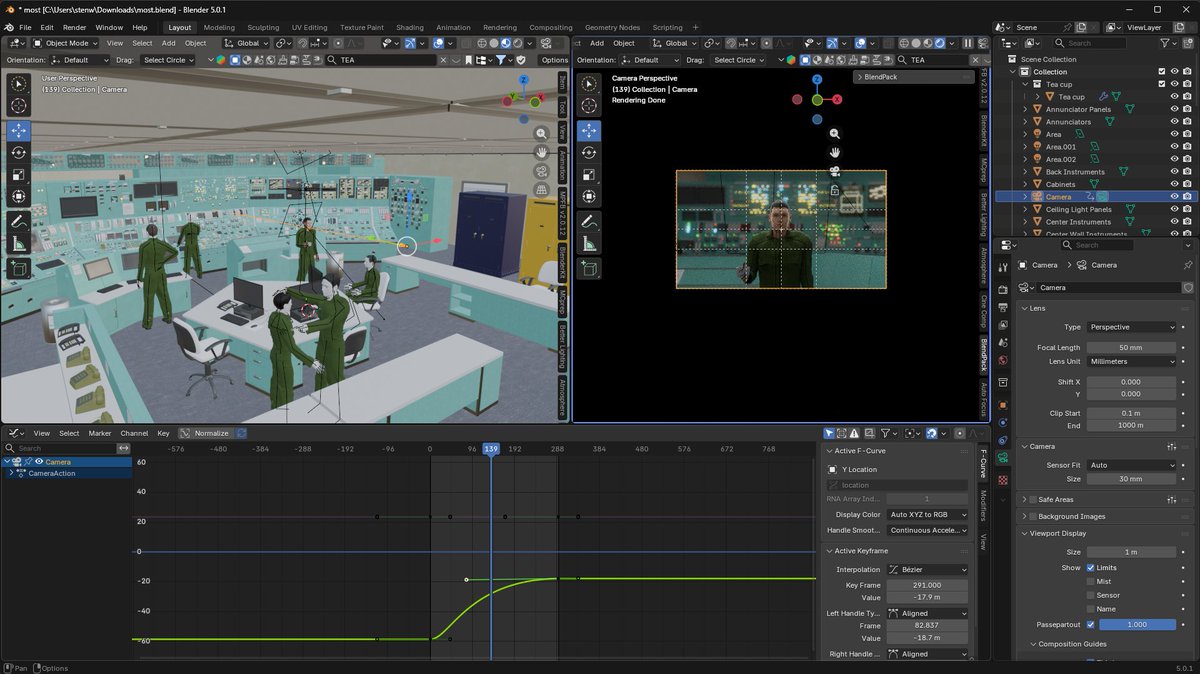Uncheck the Tea cup collection checkbox

(1162, 84)
